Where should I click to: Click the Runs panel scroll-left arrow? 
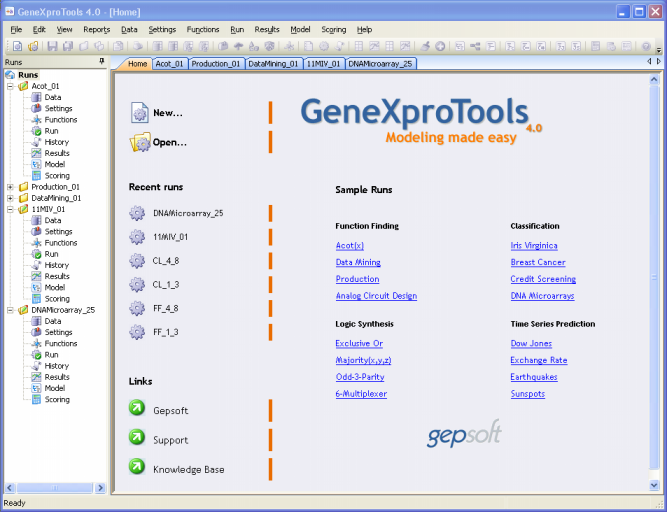pos(9,487)
